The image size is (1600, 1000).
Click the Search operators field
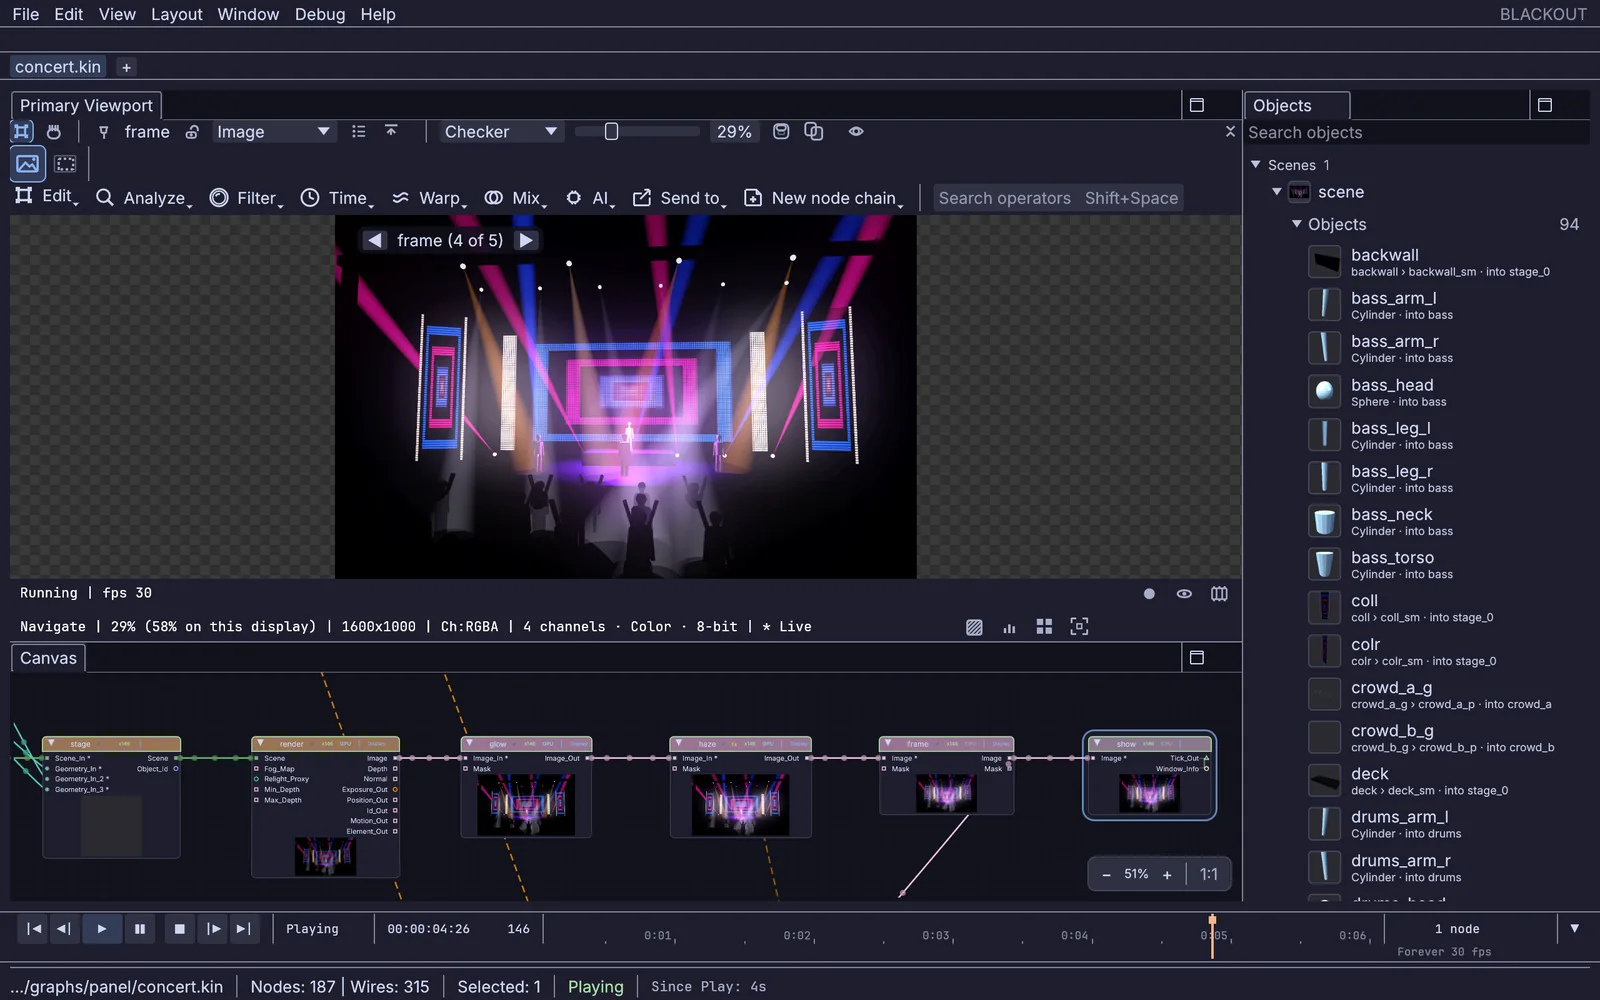pyautogui.click(x=1058, y=198)
